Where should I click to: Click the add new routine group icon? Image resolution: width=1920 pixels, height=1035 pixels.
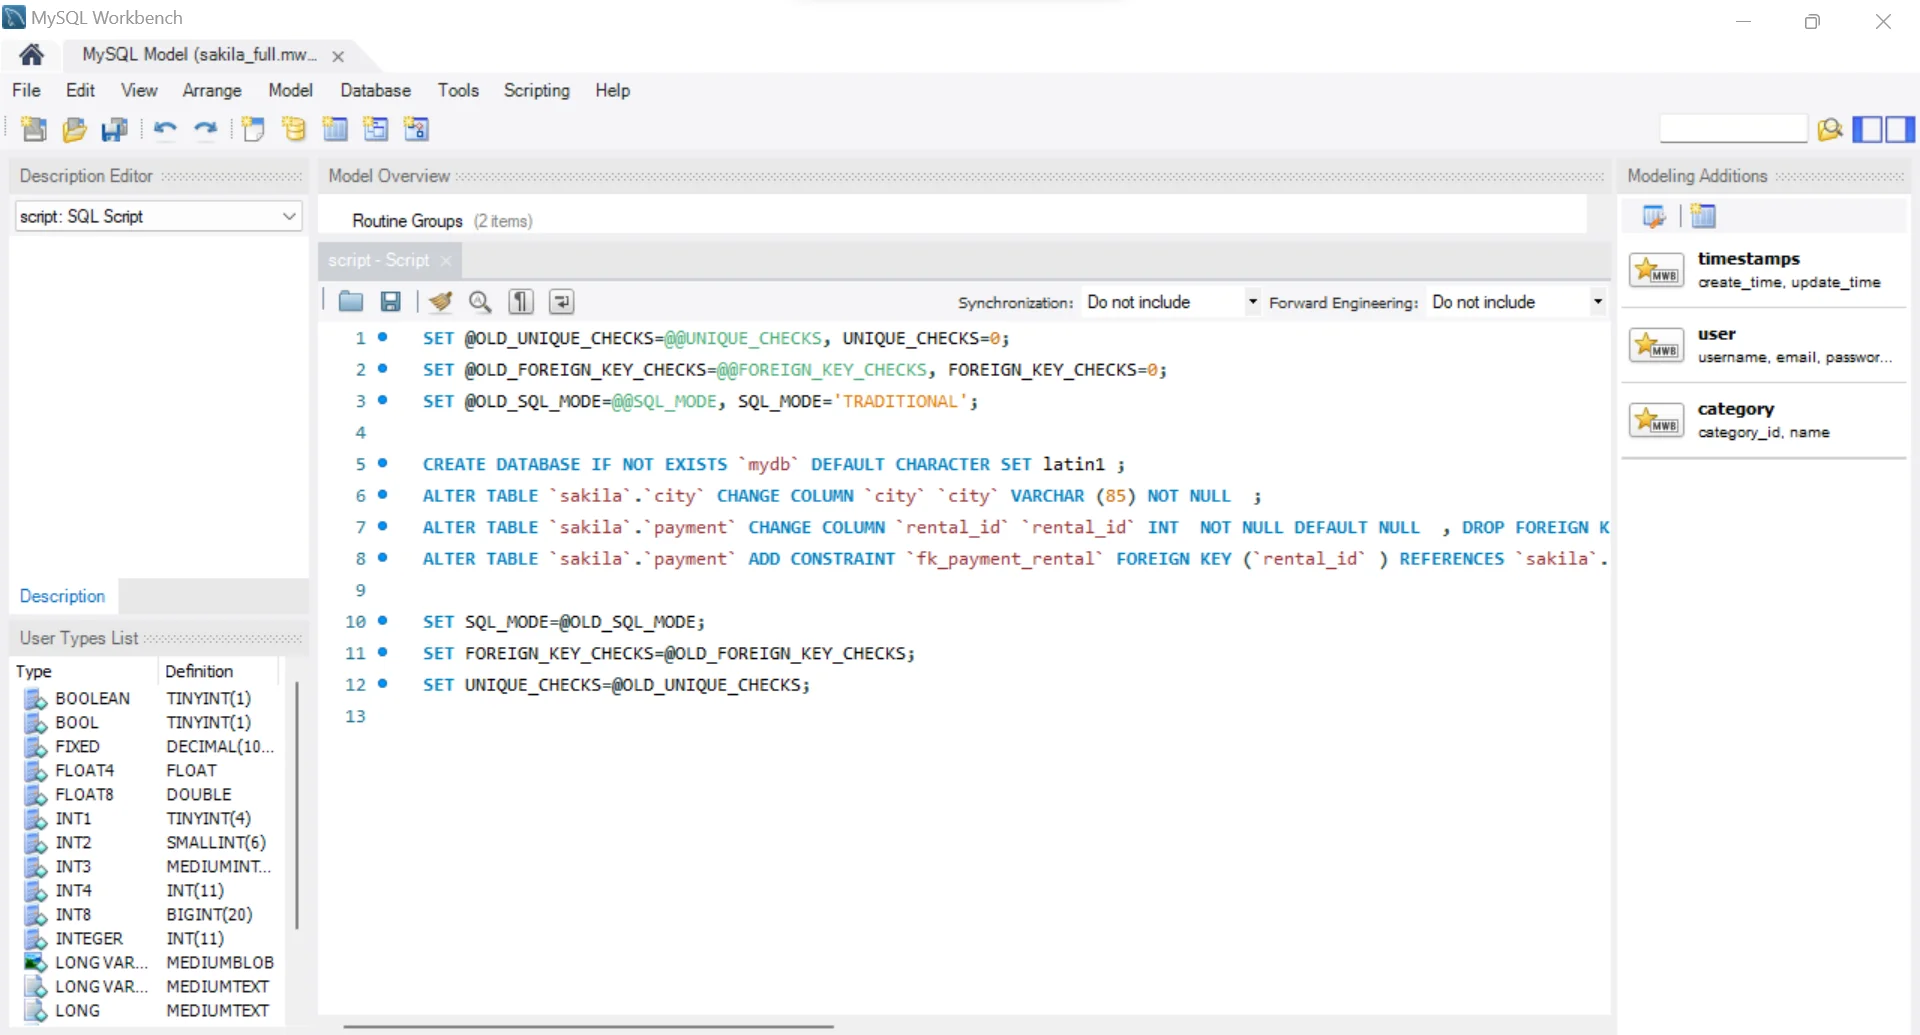point(416,129)
